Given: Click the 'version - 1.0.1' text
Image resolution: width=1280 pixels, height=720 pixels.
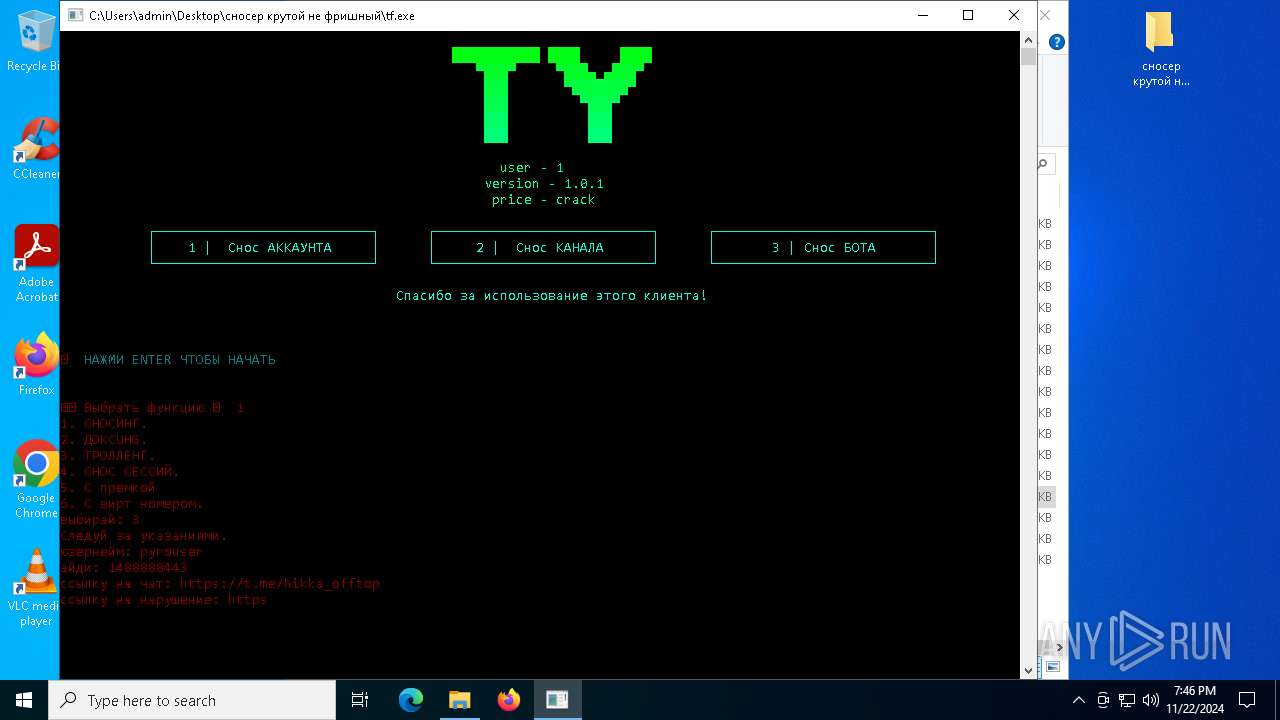Looking at the screenshot, I should pyautogui.click(x=544, y=184).
